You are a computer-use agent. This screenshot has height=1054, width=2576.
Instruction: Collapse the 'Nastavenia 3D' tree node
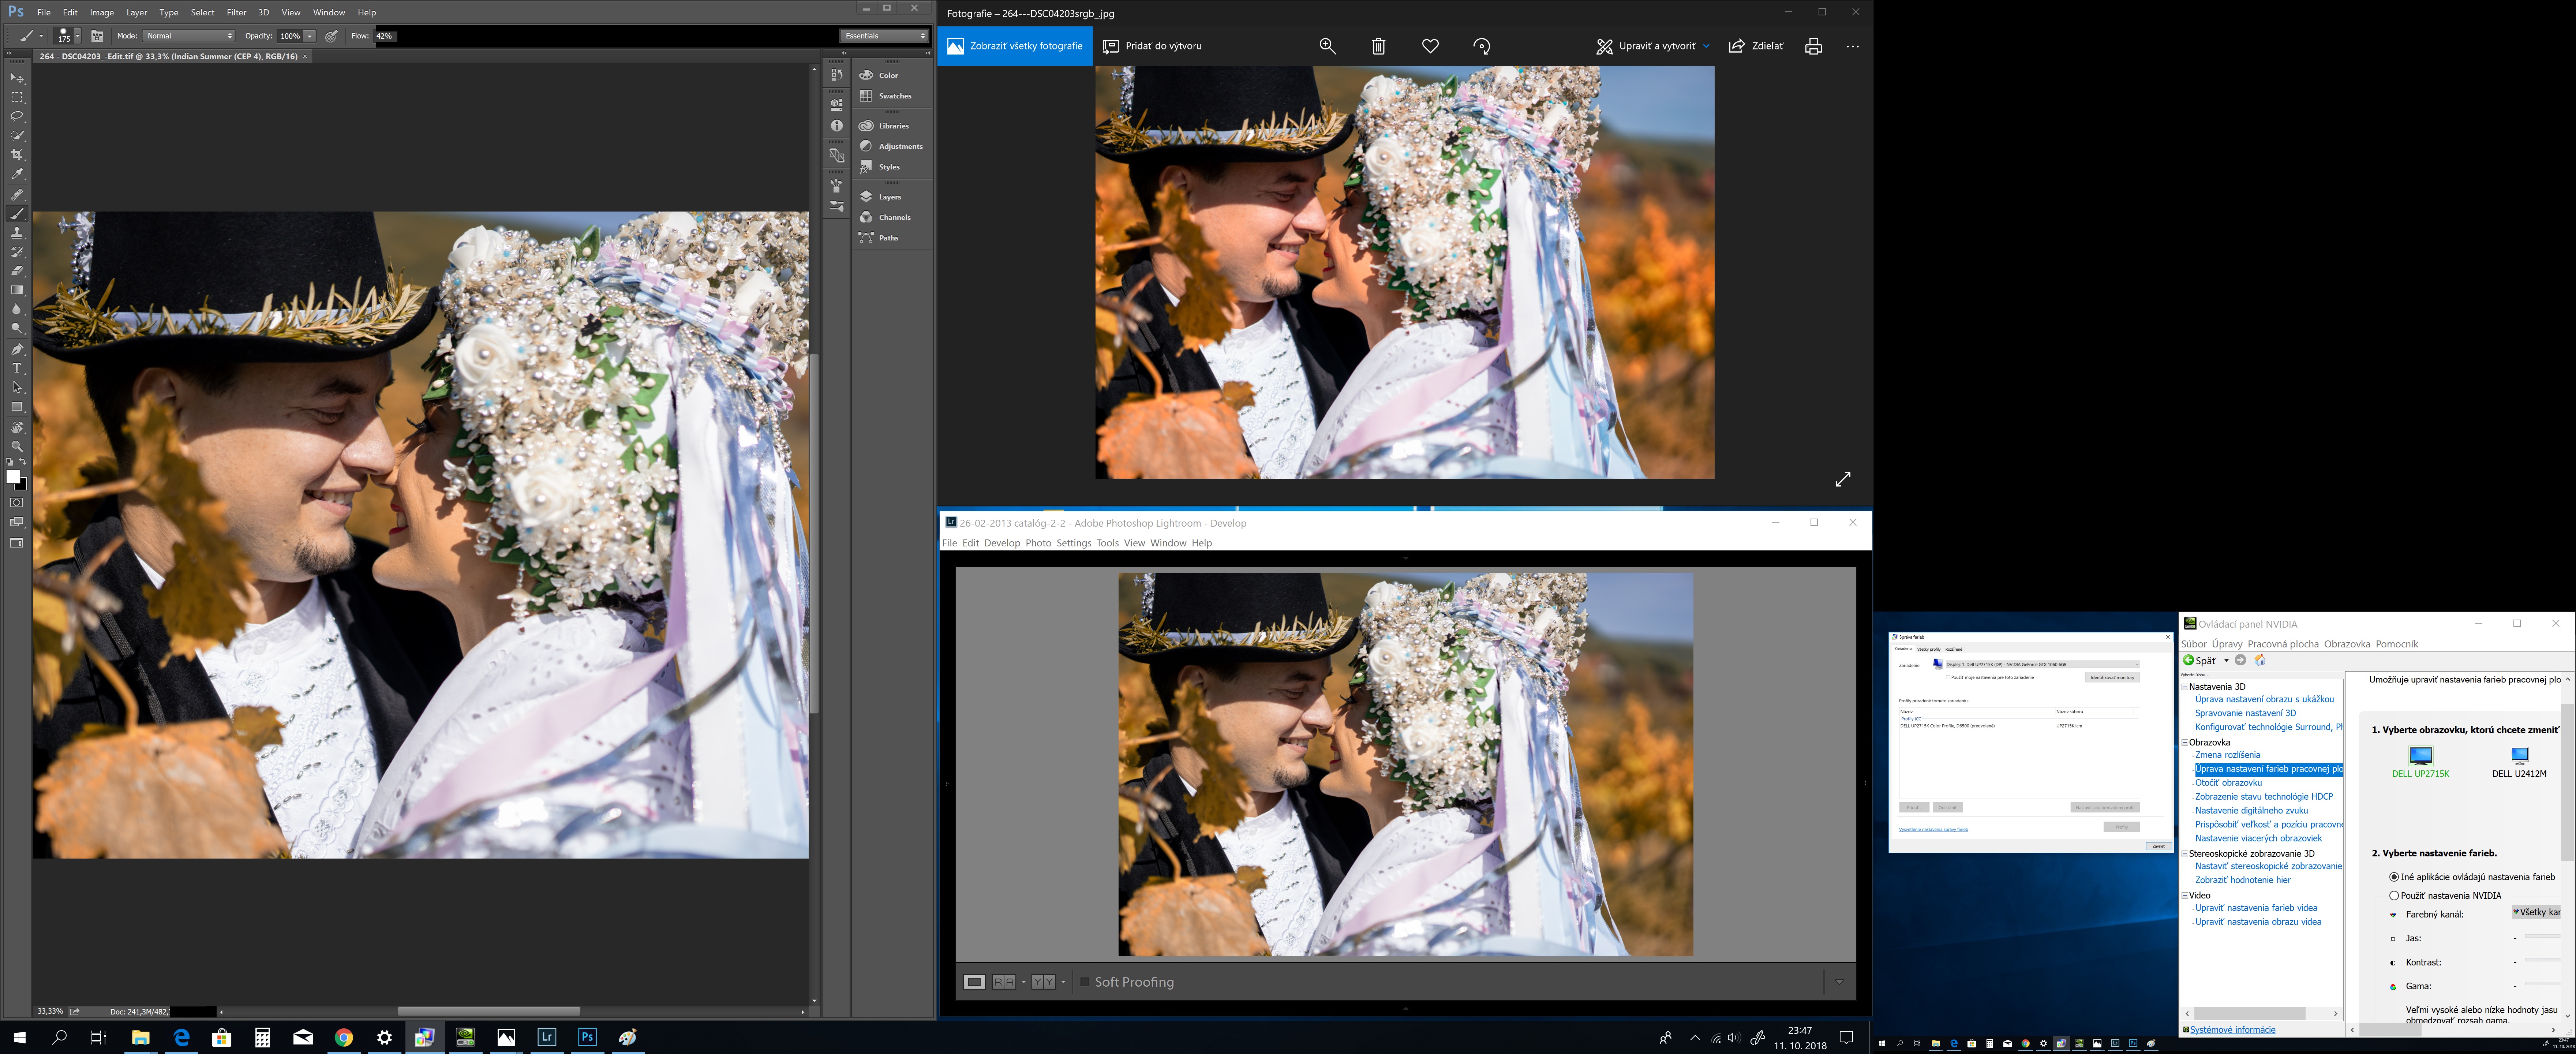tap(2184, 687)
